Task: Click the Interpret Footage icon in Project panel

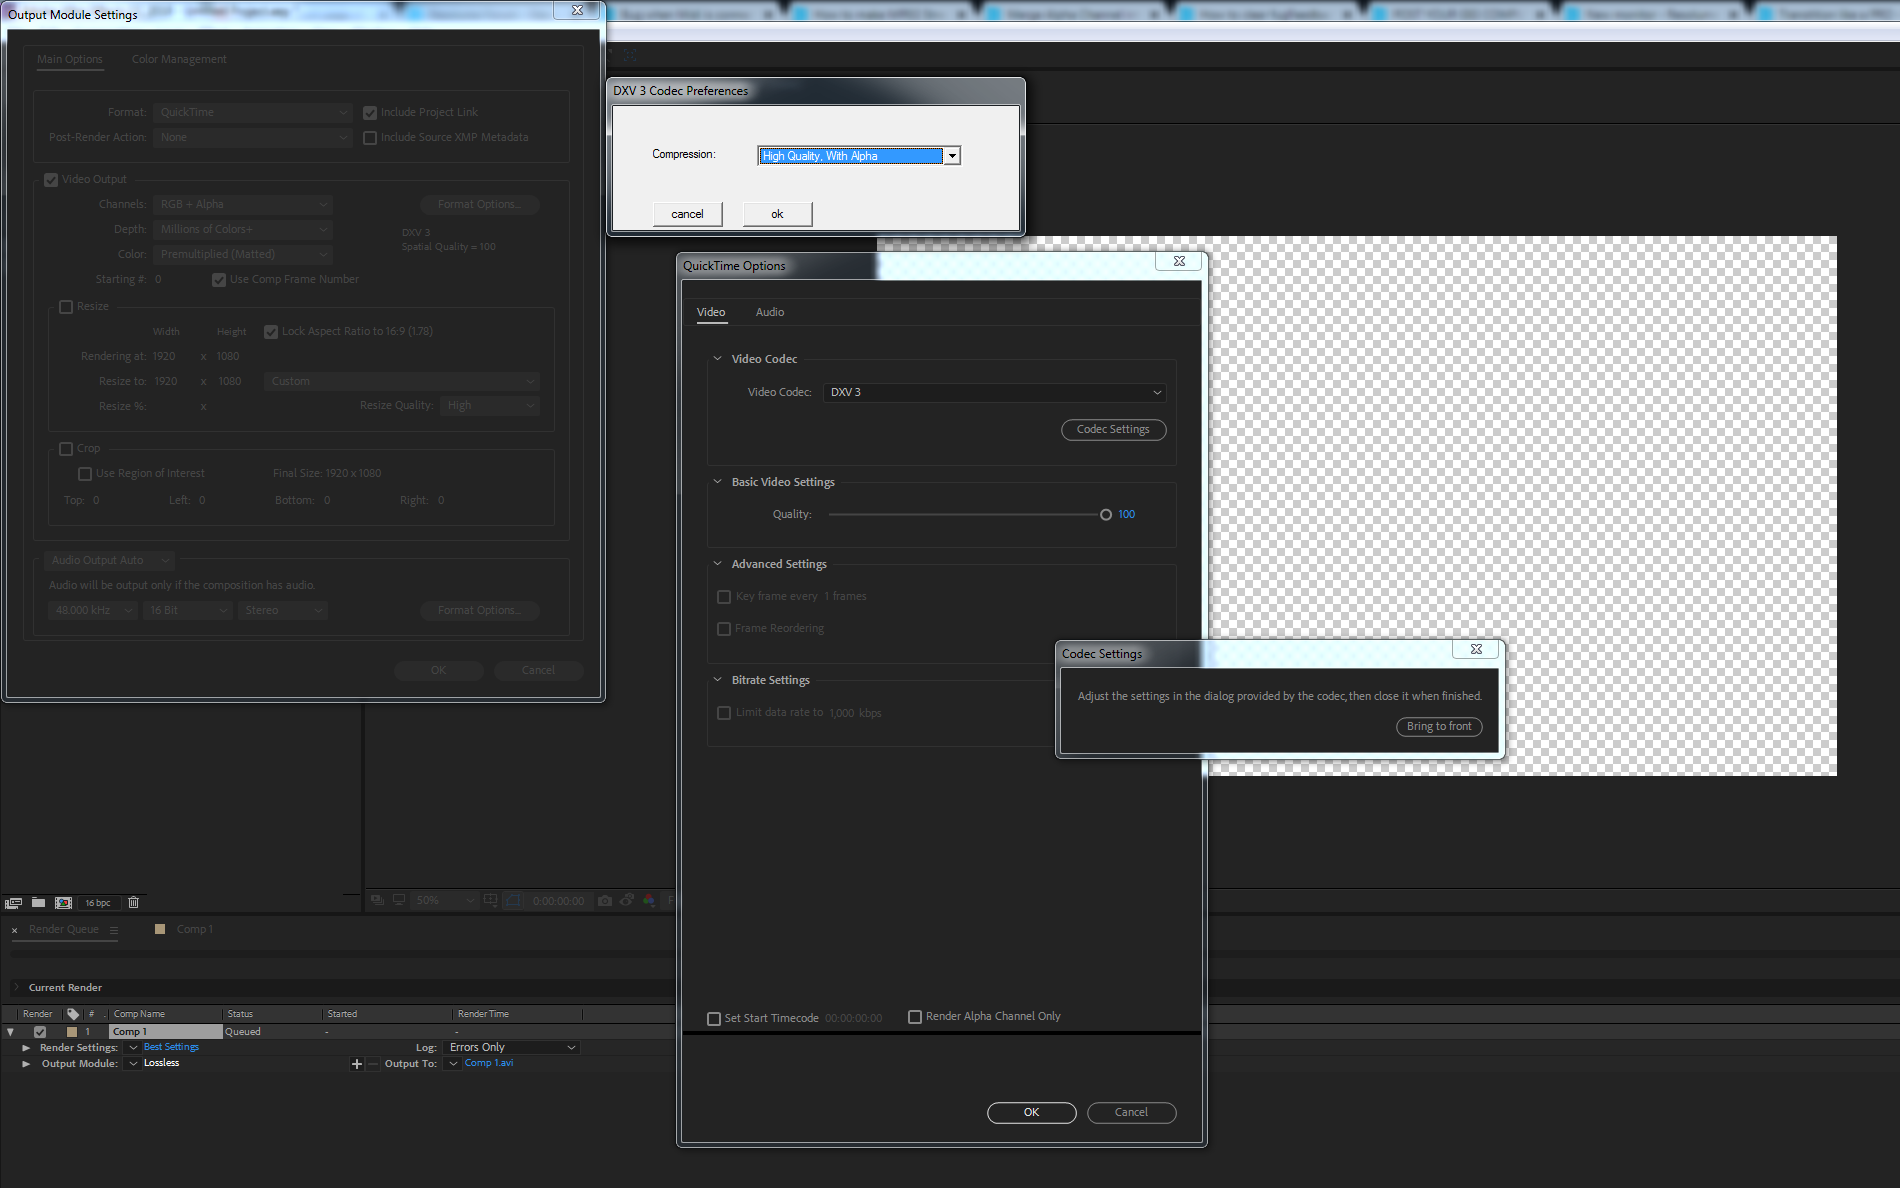Action: [x=13, y=903]
